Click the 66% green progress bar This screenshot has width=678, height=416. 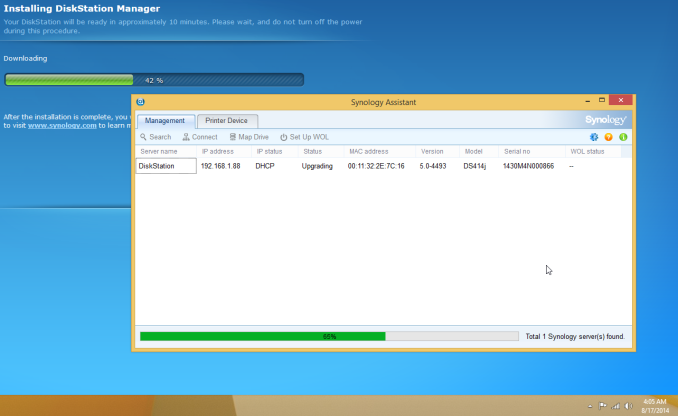point(329,336)
